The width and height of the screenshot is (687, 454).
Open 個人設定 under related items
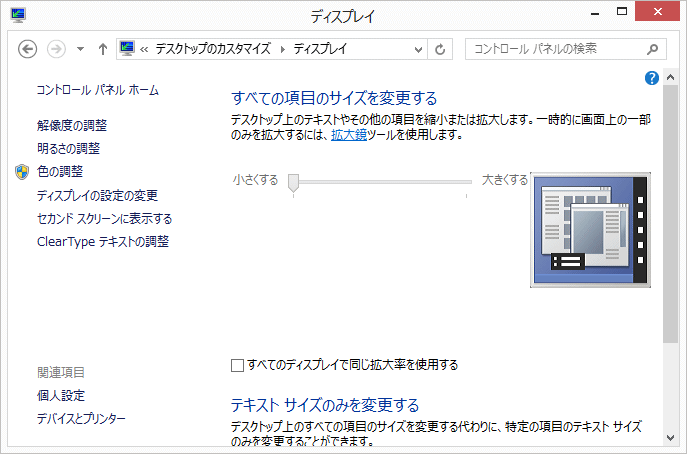tap(60, 396)
